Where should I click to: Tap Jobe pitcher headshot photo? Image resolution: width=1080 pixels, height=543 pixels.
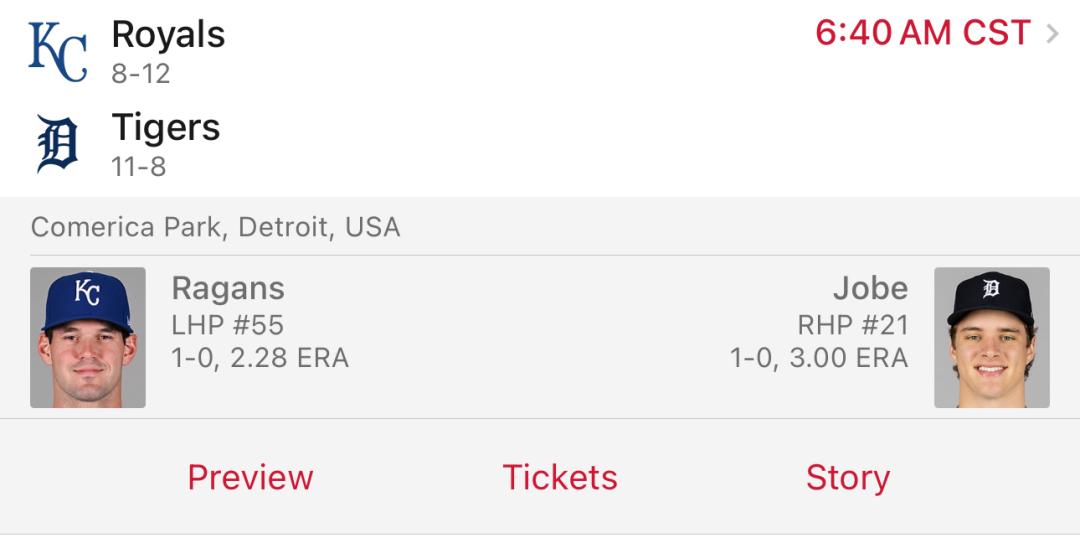tap(992, 338)
